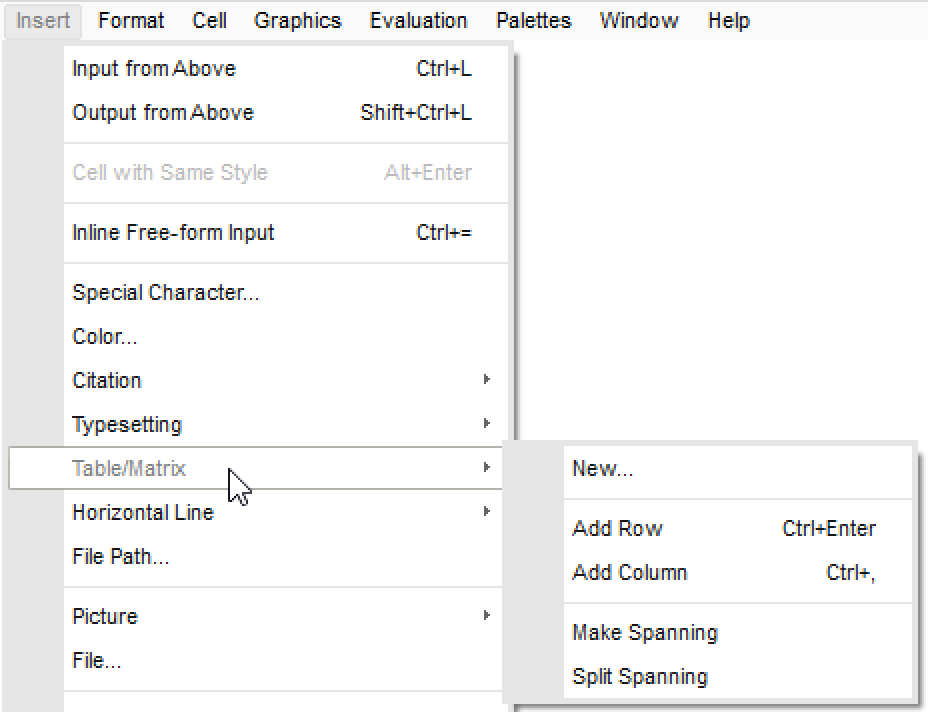Open the Graphics menu
Viewport: 928px width, 712px height.
(x=297, y=20)
